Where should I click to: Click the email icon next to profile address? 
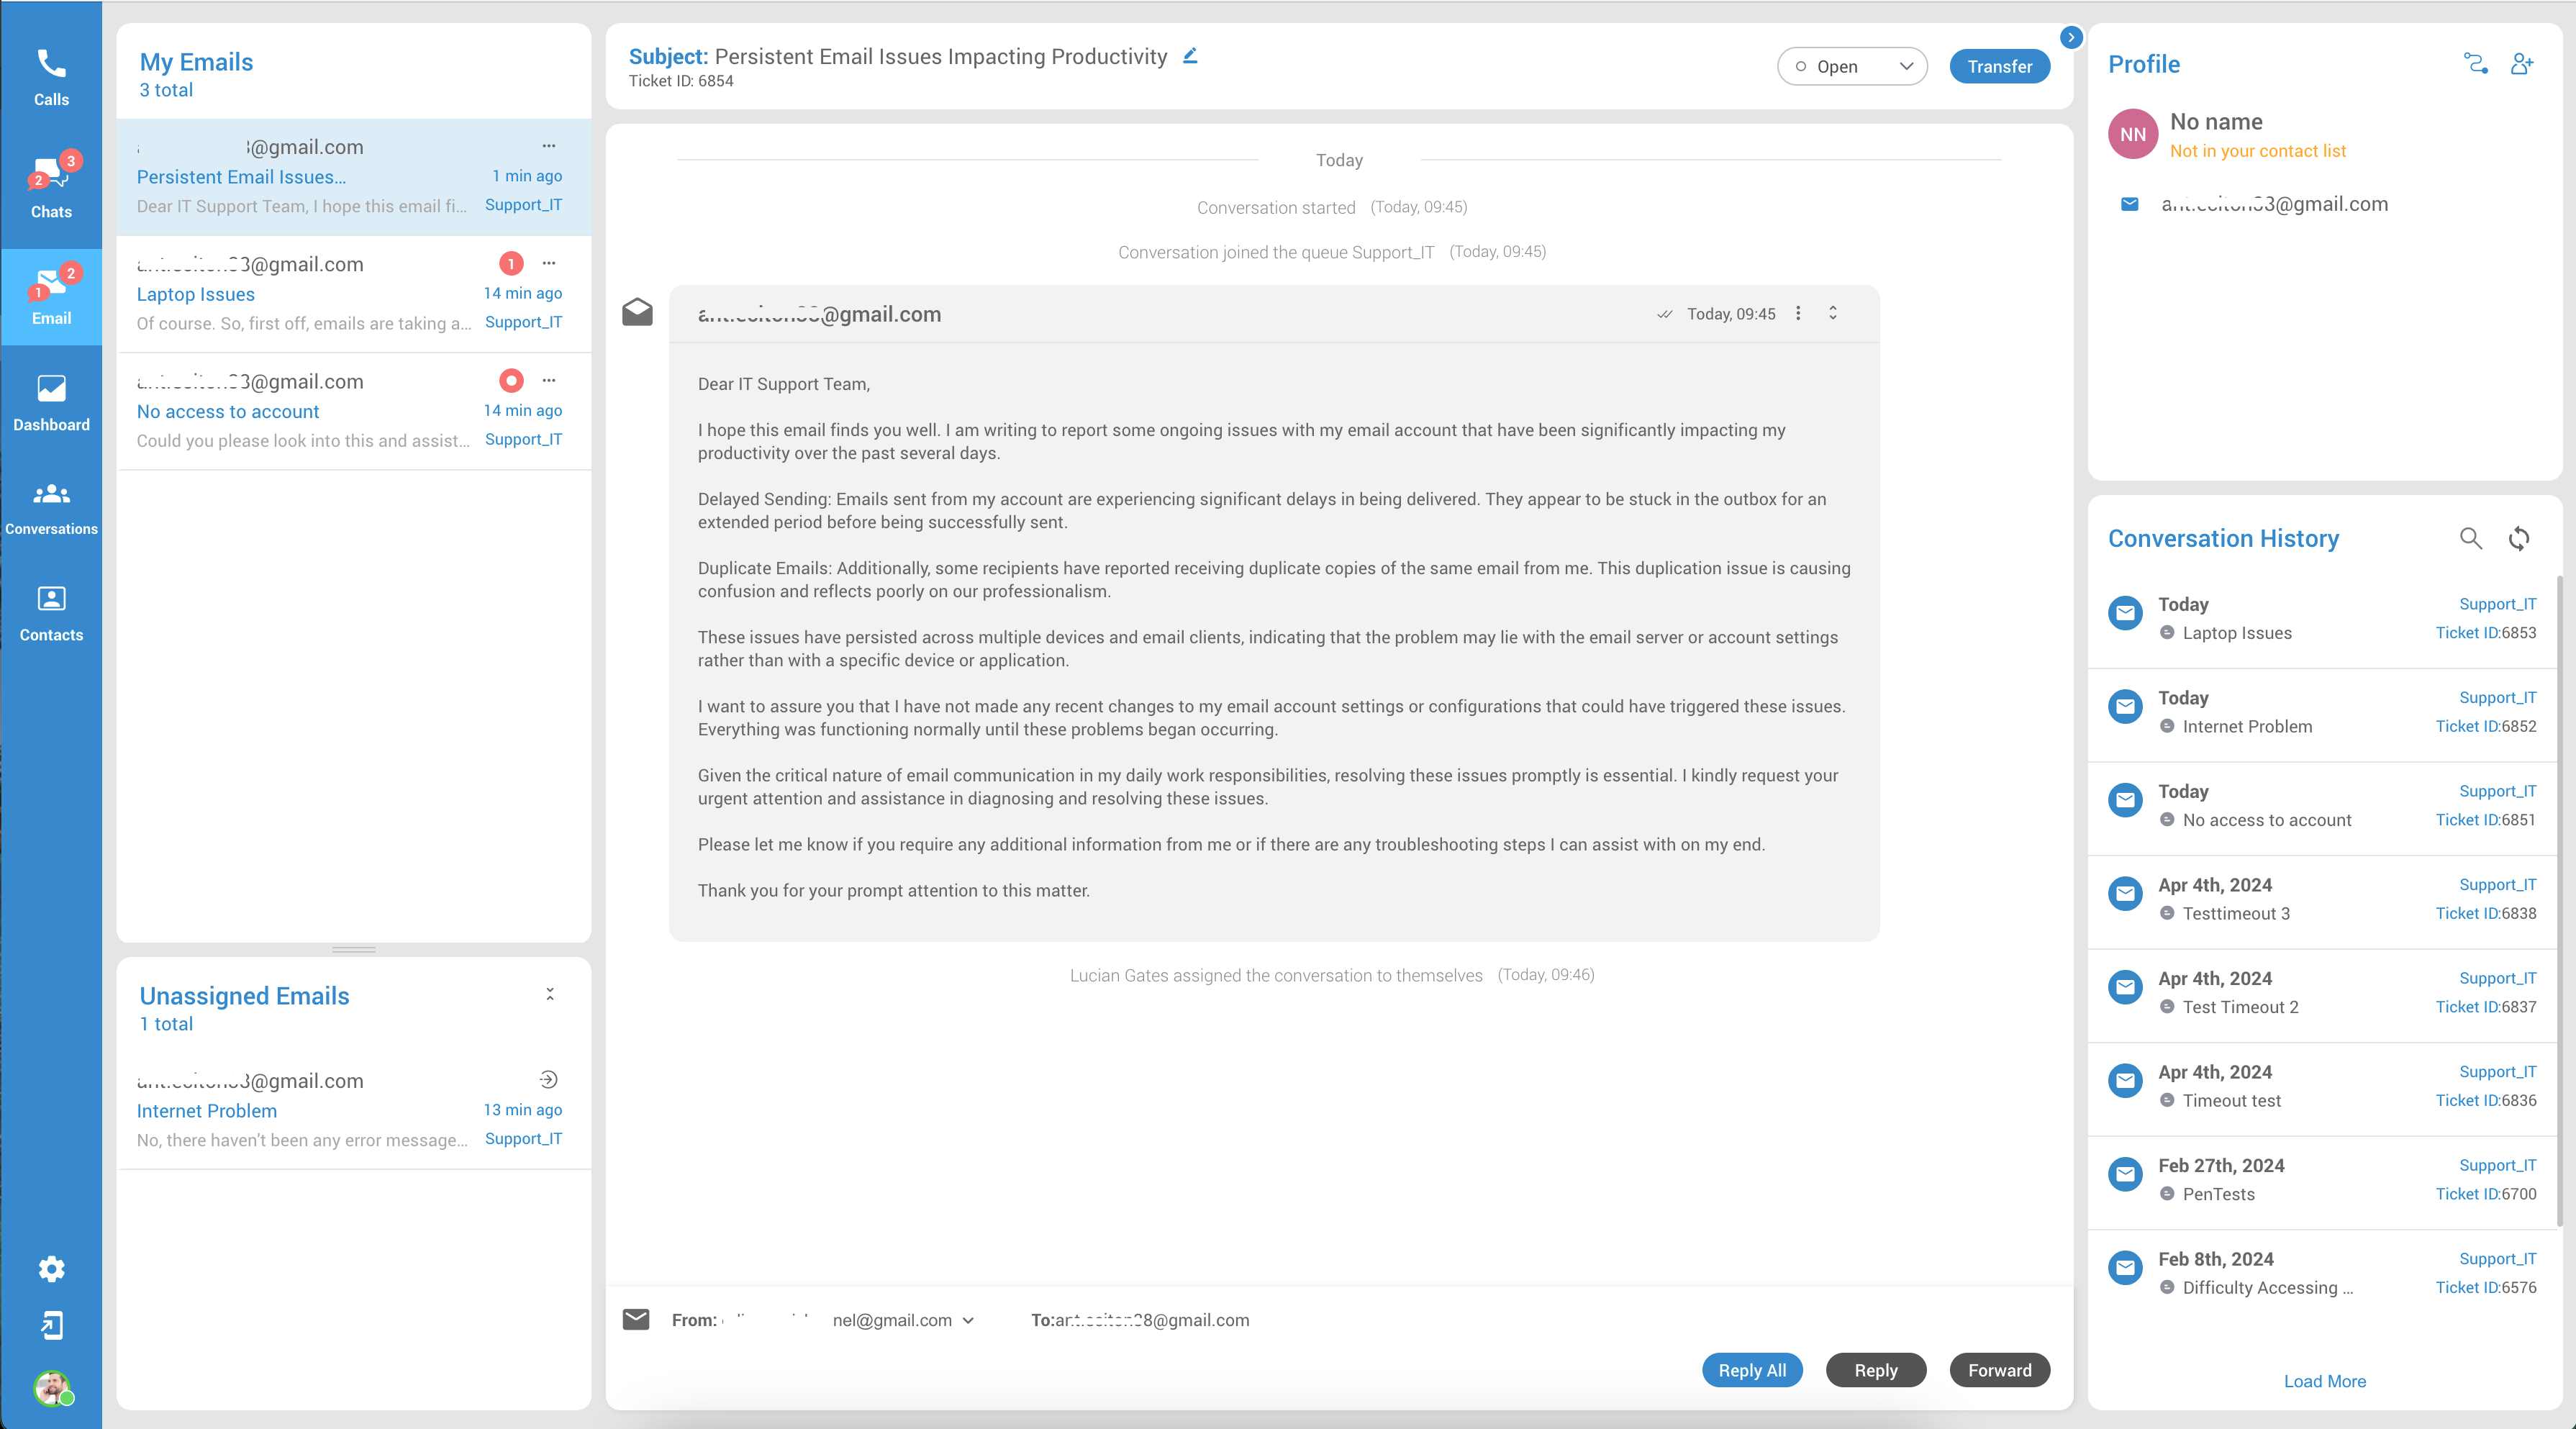pyautogui.click(x=2130, y=204)
